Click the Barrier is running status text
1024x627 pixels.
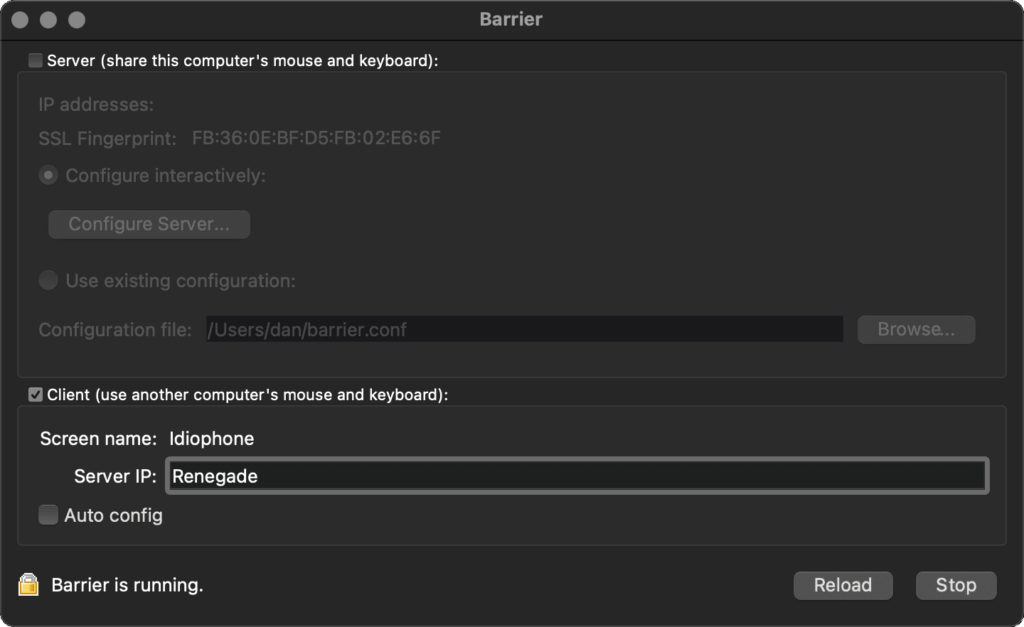coord(125,585)
